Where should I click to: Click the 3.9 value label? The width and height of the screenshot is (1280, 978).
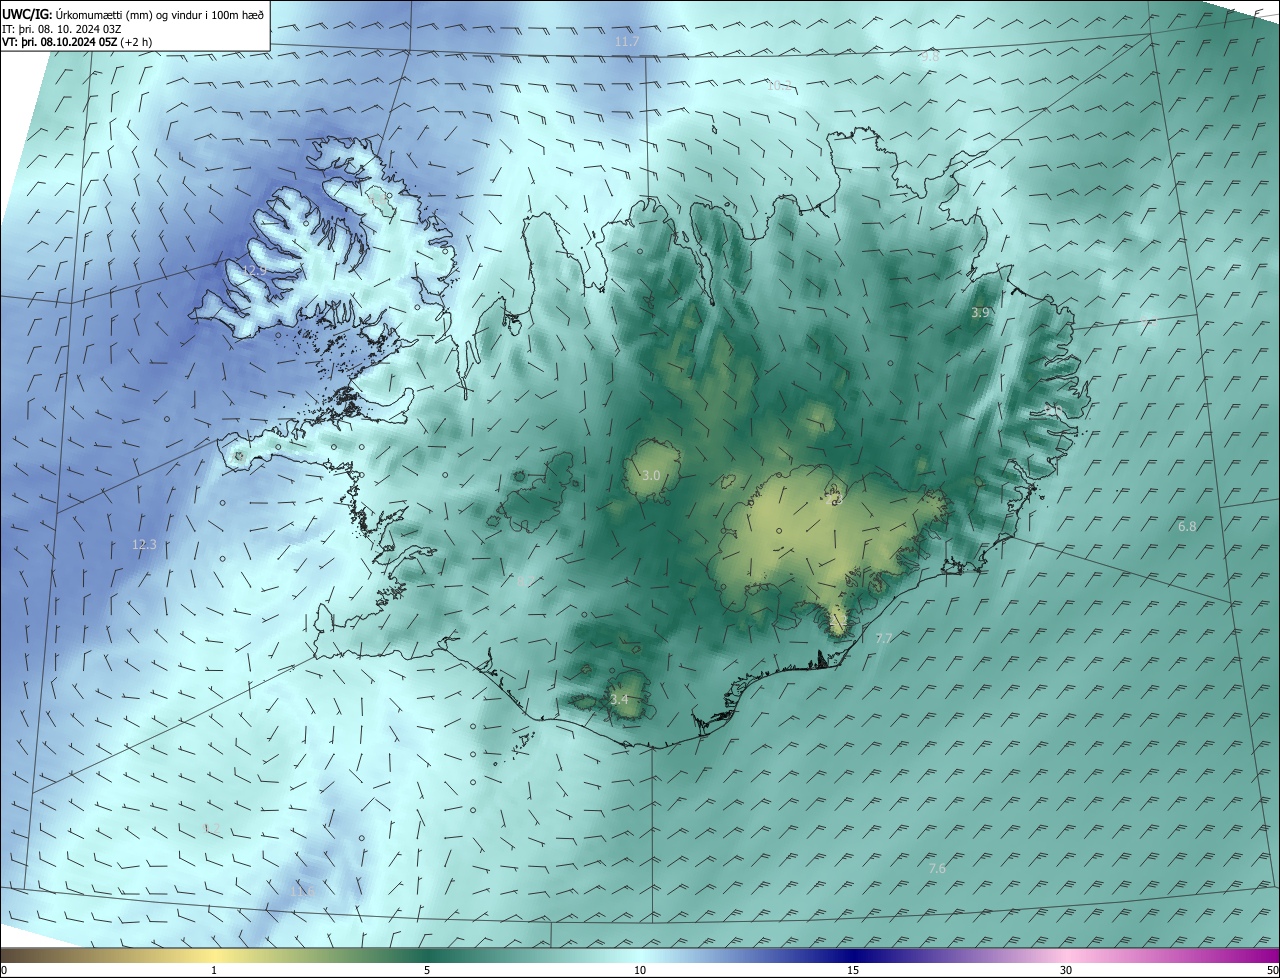[980, 313]
